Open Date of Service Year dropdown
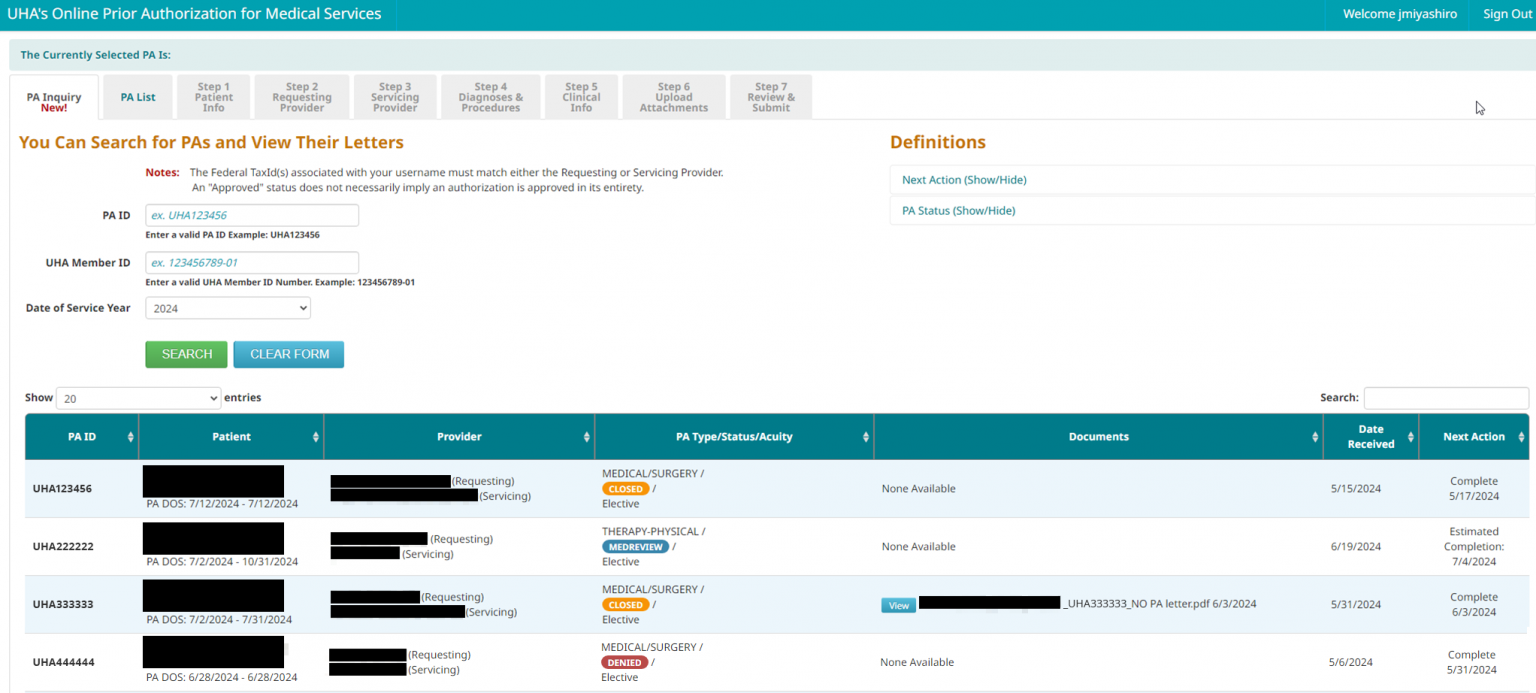This screenshot has width=1536, height=693. [228, 308]
